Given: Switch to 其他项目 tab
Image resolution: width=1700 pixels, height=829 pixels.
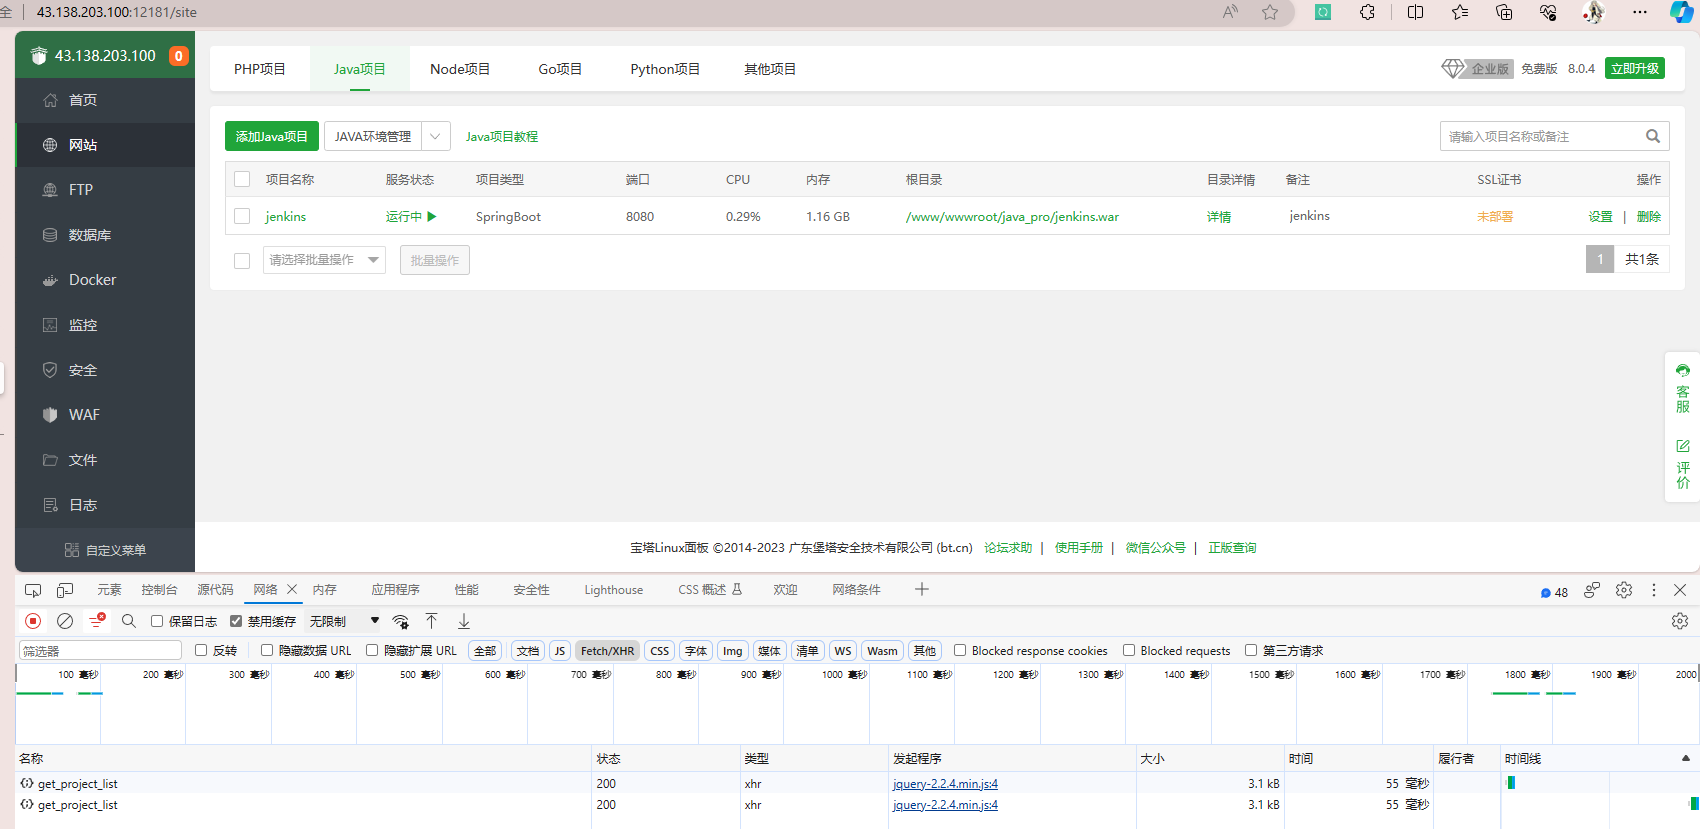Looking at the screenshot, I should [x=770, y=69].
